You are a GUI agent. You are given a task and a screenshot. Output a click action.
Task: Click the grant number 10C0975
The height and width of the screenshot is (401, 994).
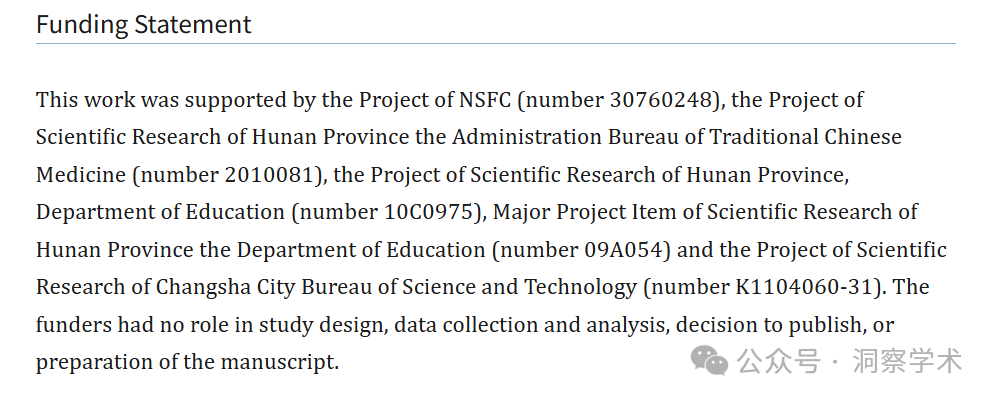tap(429, 212)
